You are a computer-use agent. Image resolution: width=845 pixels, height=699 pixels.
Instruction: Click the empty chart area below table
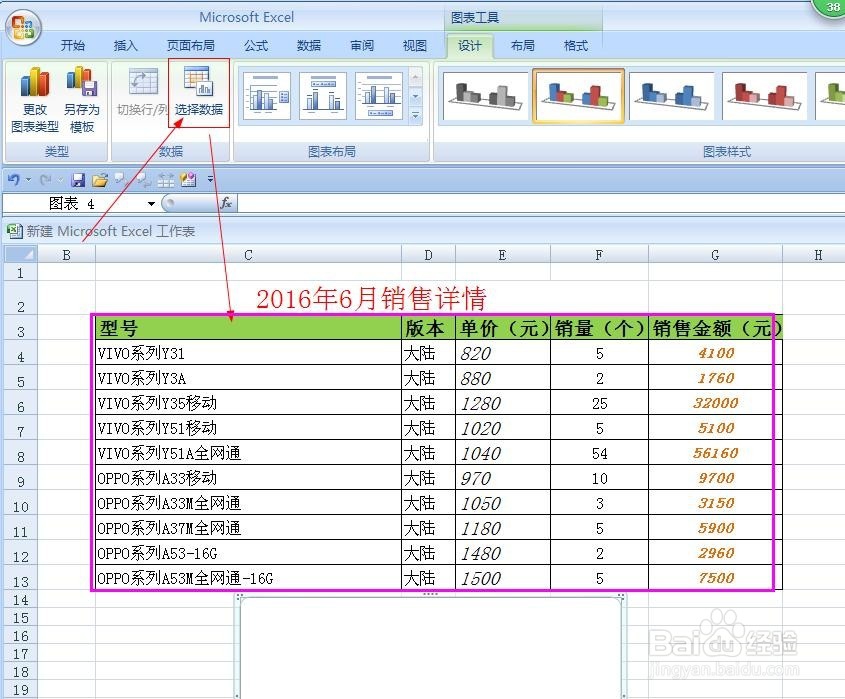coord(431,647)
